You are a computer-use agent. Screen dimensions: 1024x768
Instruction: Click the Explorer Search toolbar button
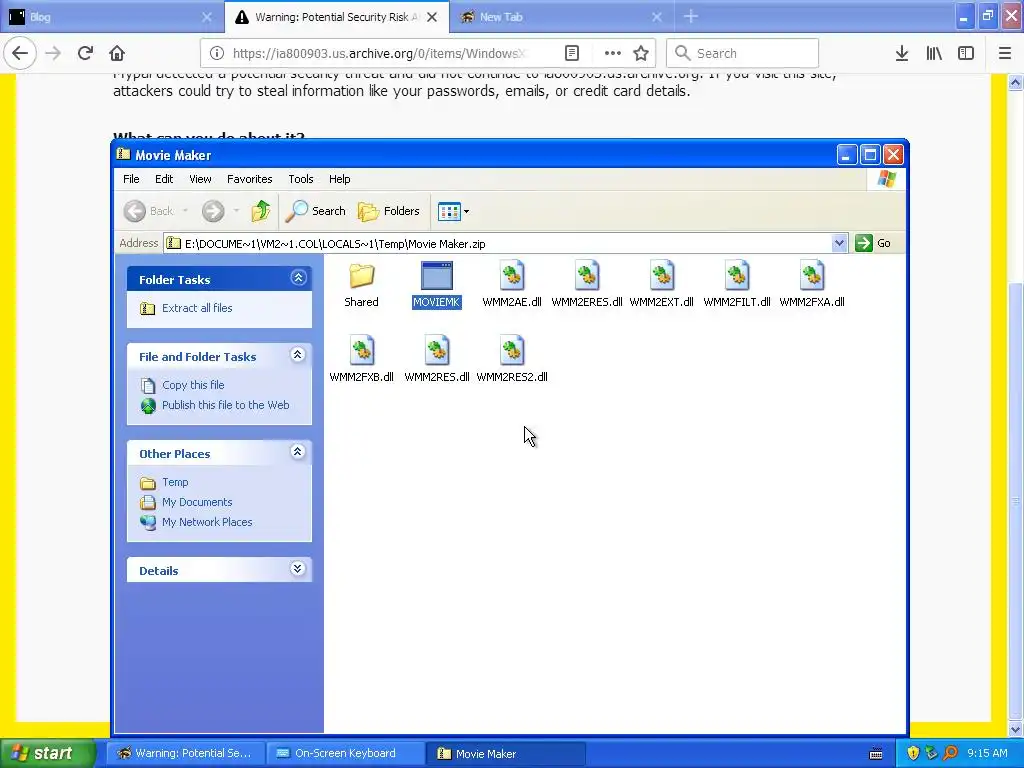pos(315,211)
